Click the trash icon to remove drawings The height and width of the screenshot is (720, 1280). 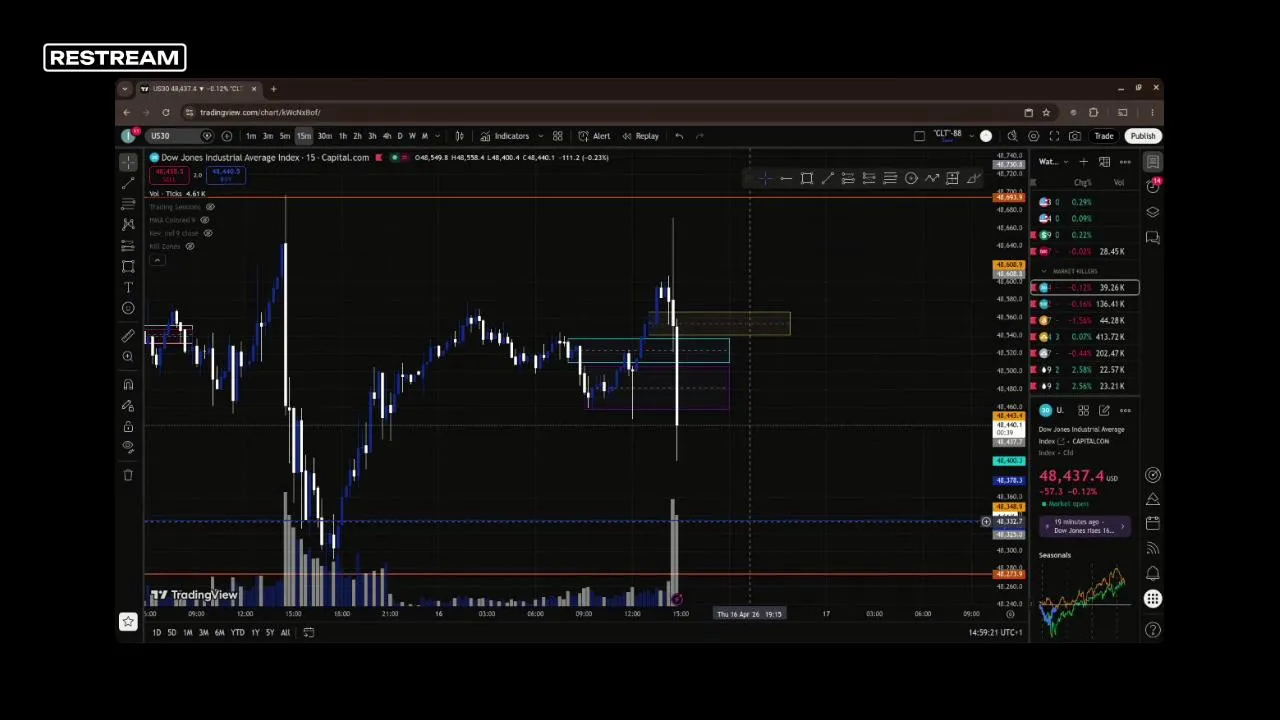[x=128, y=475]
